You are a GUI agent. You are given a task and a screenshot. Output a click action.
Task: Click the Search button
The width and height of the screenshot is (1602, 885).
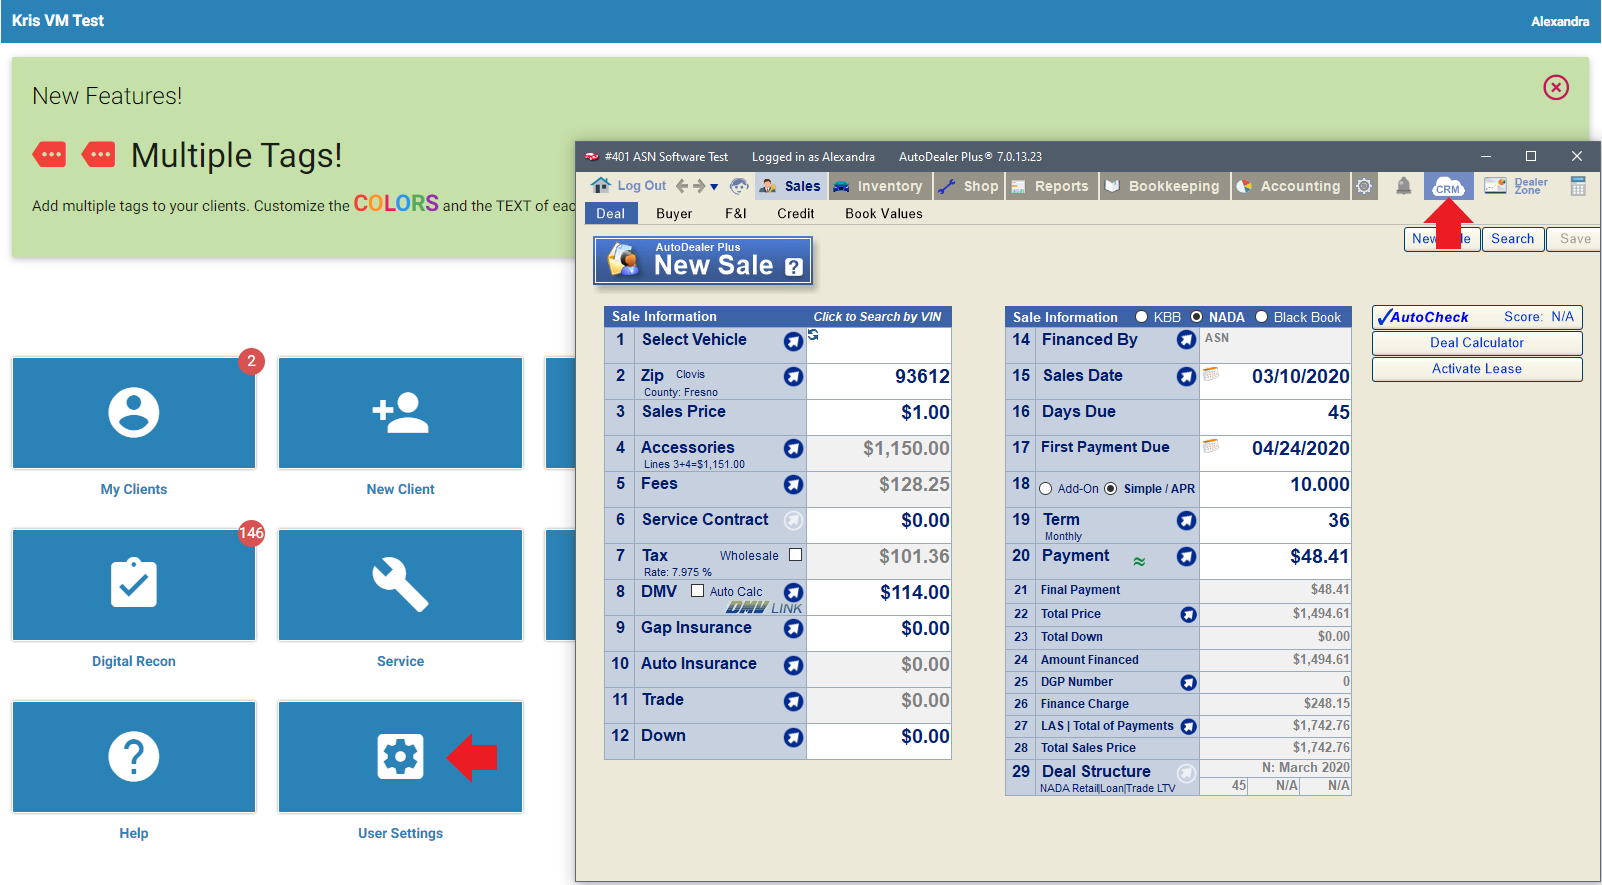[1512, 239]
